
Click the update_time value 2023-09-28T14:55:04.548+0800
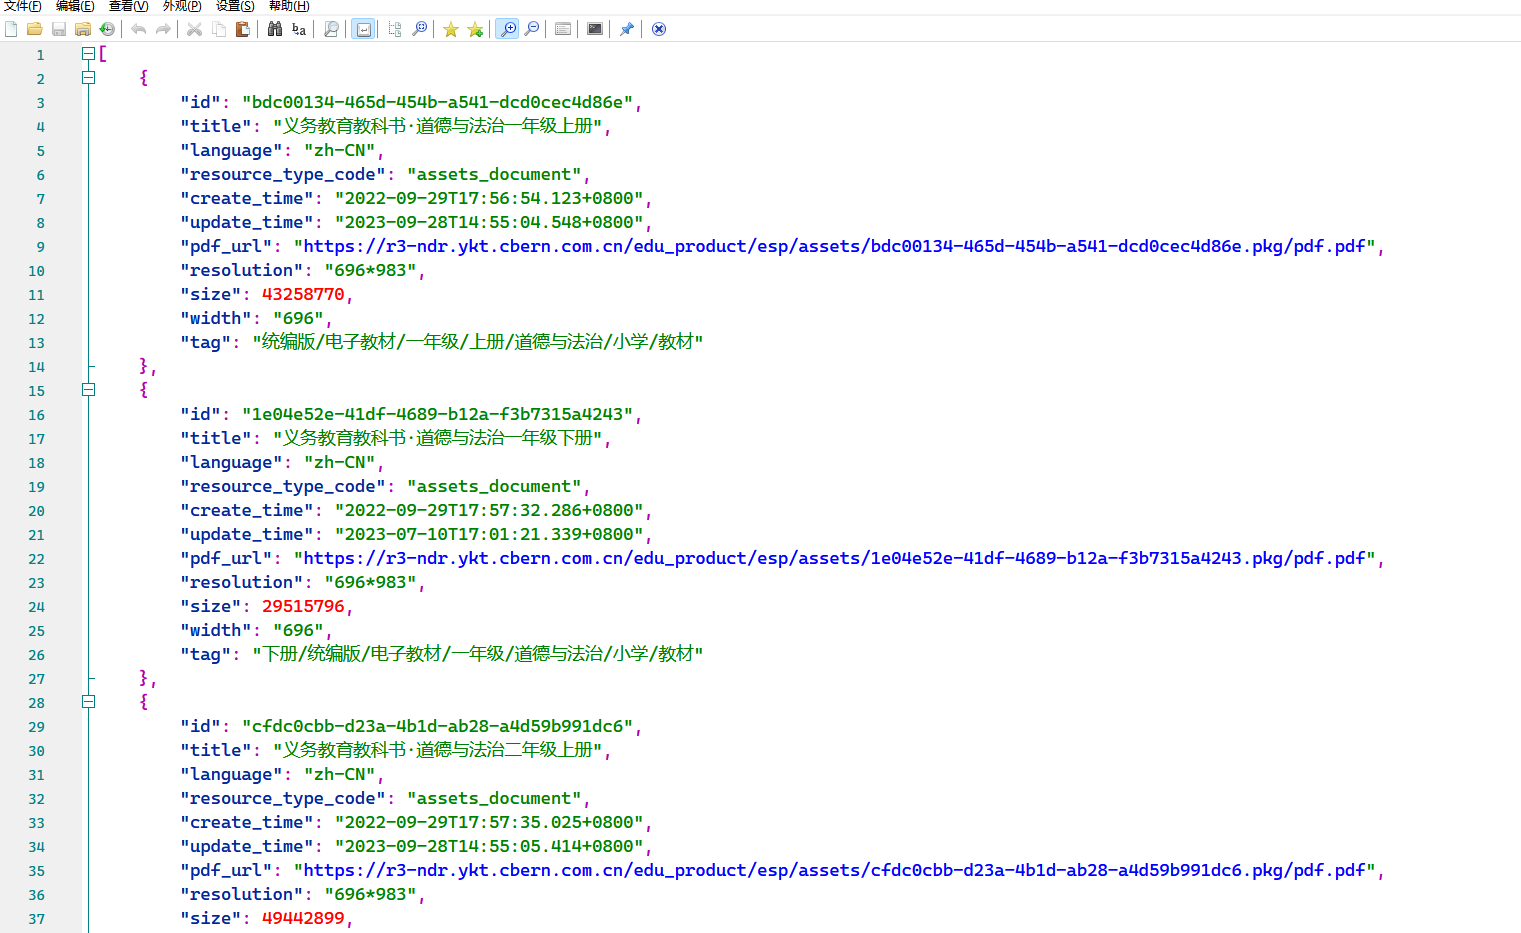[489, 222]
